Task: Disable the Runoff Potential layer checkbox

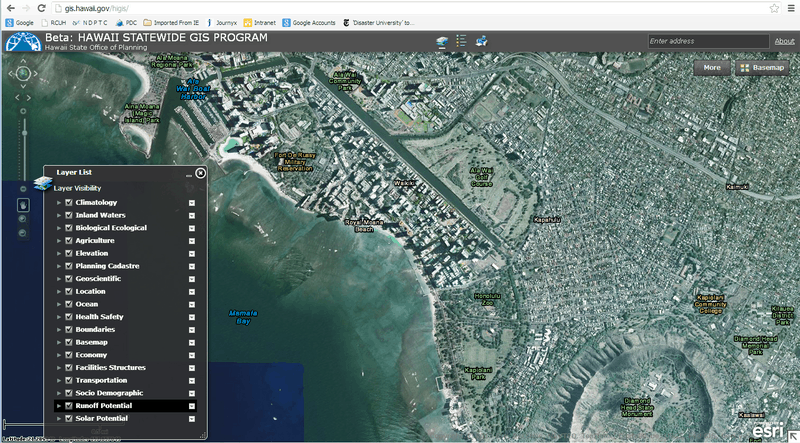Action: [68, 406]
